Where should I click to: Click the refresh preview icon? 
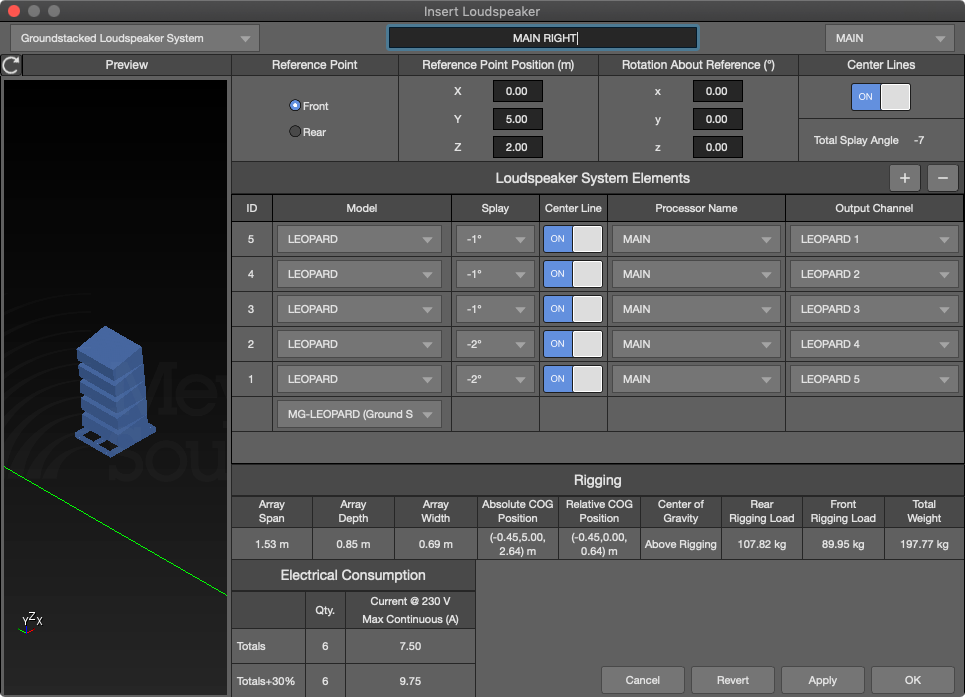11,65
